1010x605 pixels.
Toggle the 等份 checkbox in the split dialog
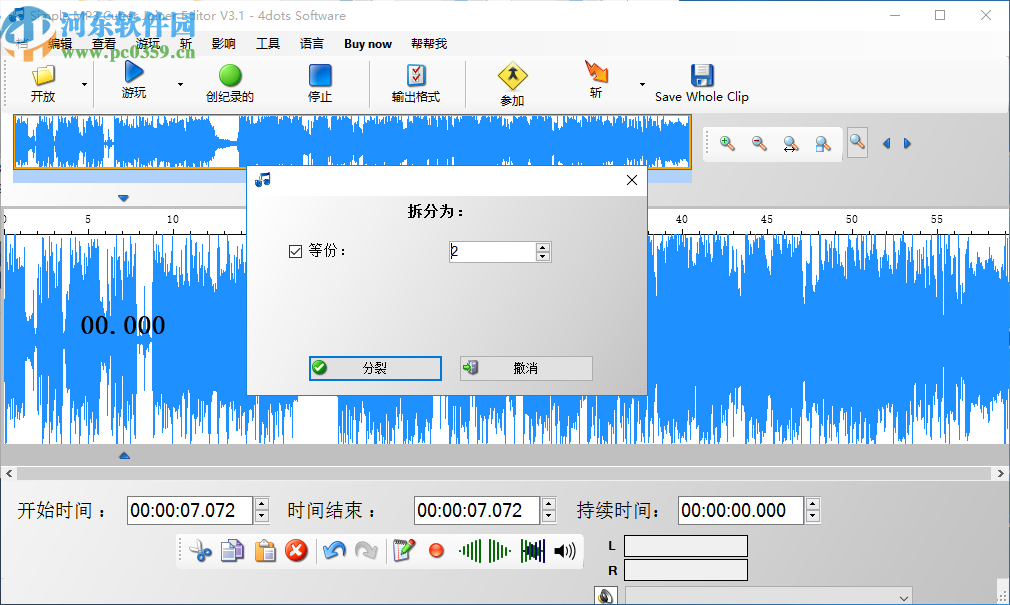click(293, 251)
